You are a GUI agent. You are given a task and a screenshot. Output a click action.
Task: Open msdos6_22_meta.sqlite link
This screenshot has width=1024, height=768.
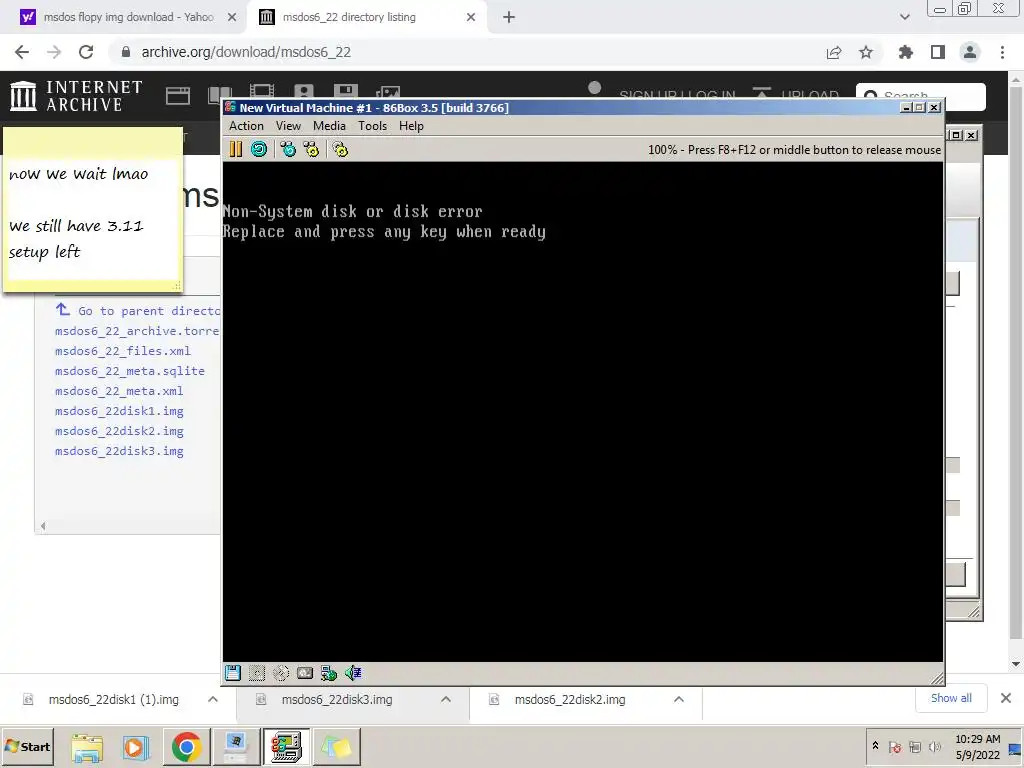[130, 371]
